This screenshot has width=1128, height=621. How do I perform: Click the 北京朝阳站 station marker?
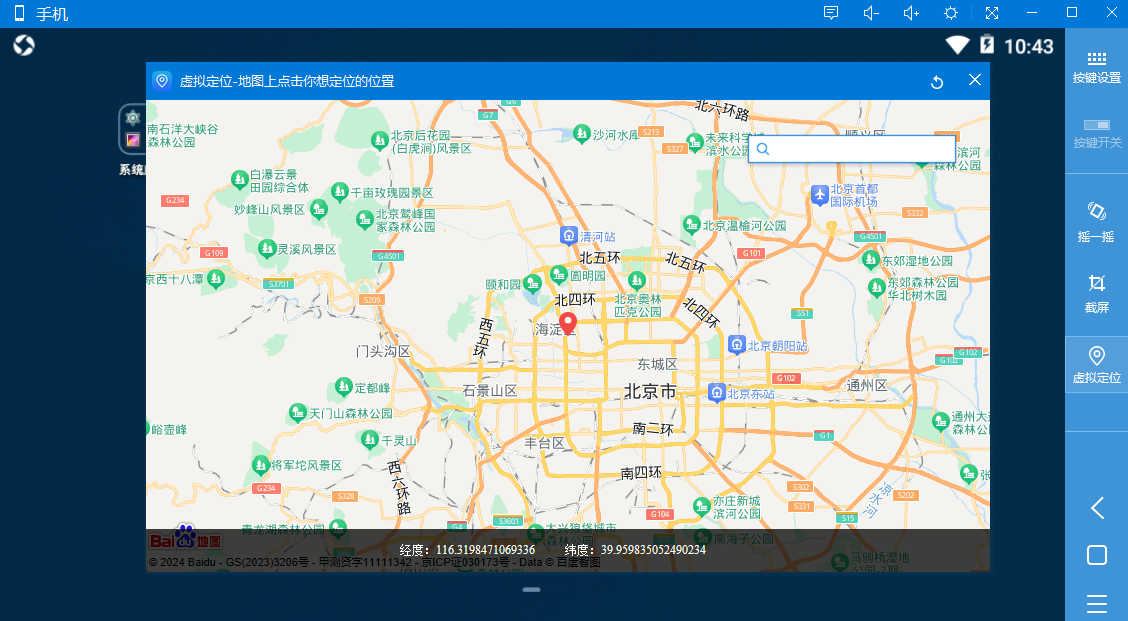tap(737, 345)
